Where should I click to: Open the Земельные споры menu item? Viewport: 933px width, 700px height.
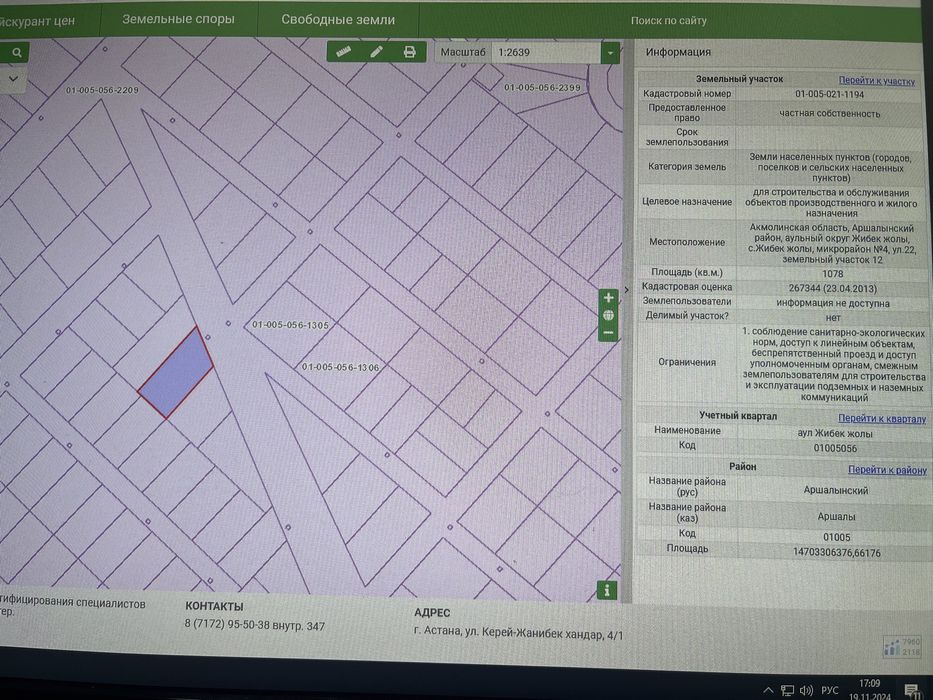click(179, 19)
